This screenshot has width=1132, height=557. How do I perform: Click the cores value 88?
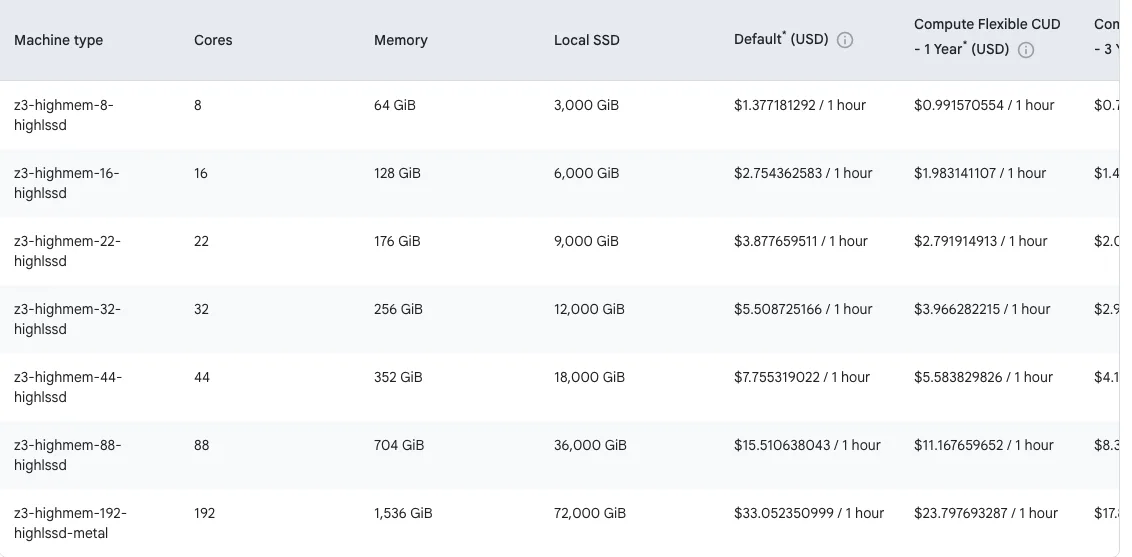pos(201,444)
